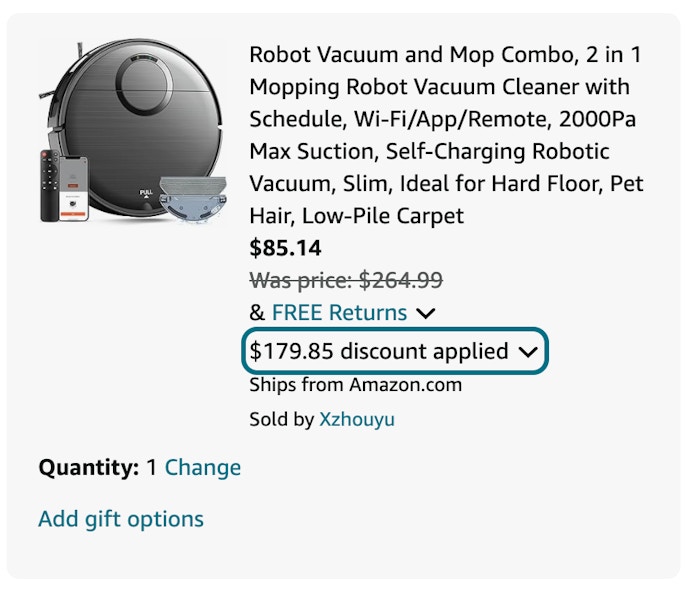Open the $179.85 discount applied details
The width and height of the screenshot is (687, 600).
pos(394,351)
